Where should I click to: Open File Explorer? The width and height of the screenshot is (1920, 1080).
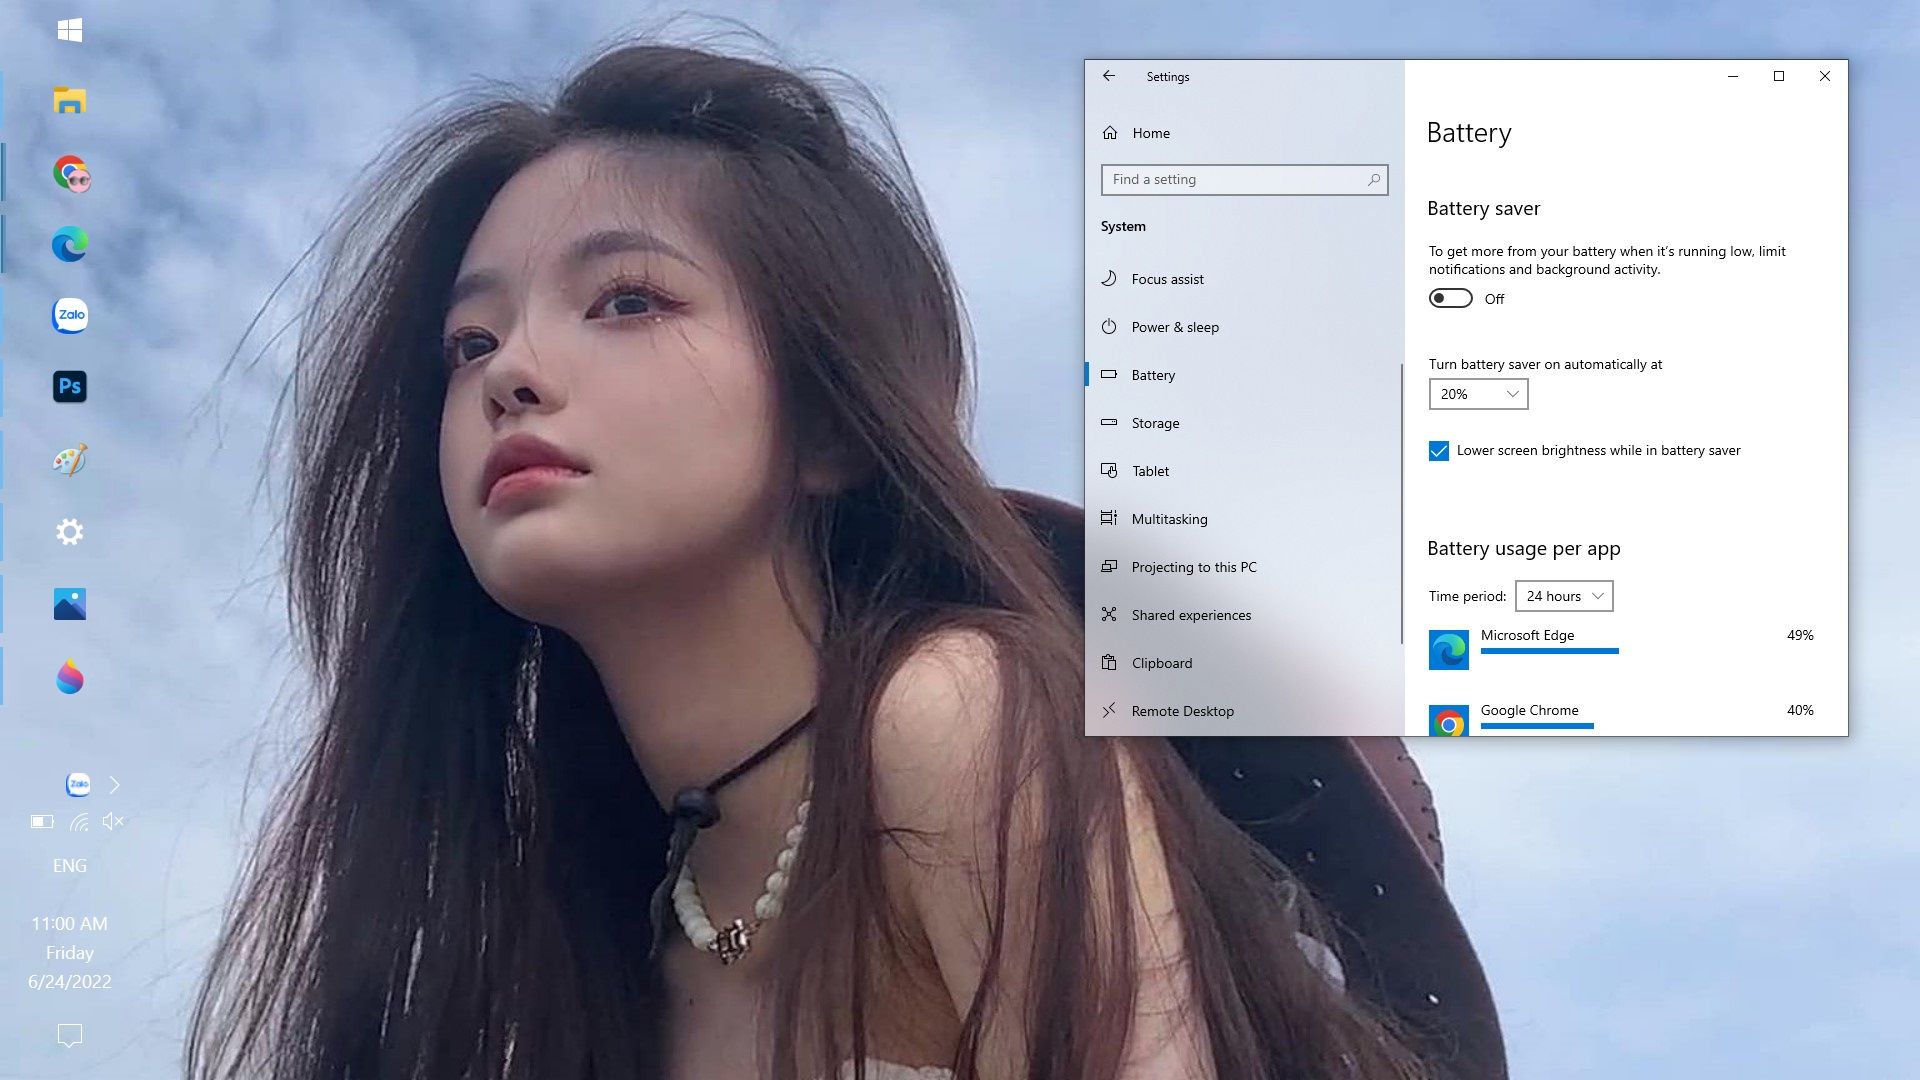(69, 102)
